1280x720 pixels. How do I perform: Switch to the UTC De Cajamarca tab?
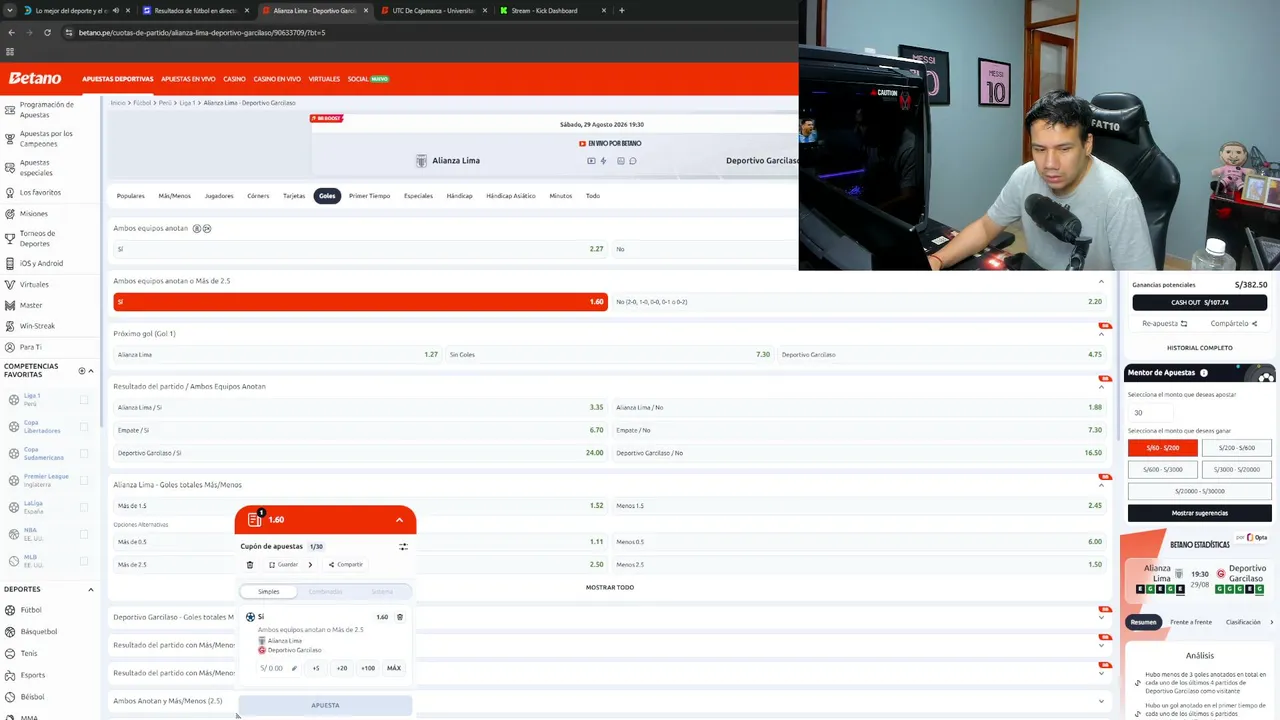pos(433,11)
